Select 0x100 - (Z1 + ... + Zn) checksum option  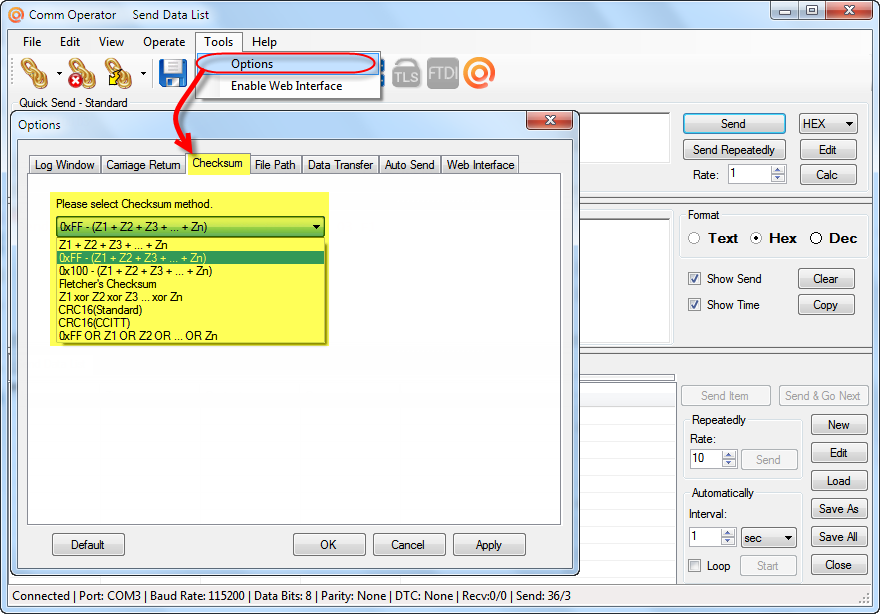(191, 271)
